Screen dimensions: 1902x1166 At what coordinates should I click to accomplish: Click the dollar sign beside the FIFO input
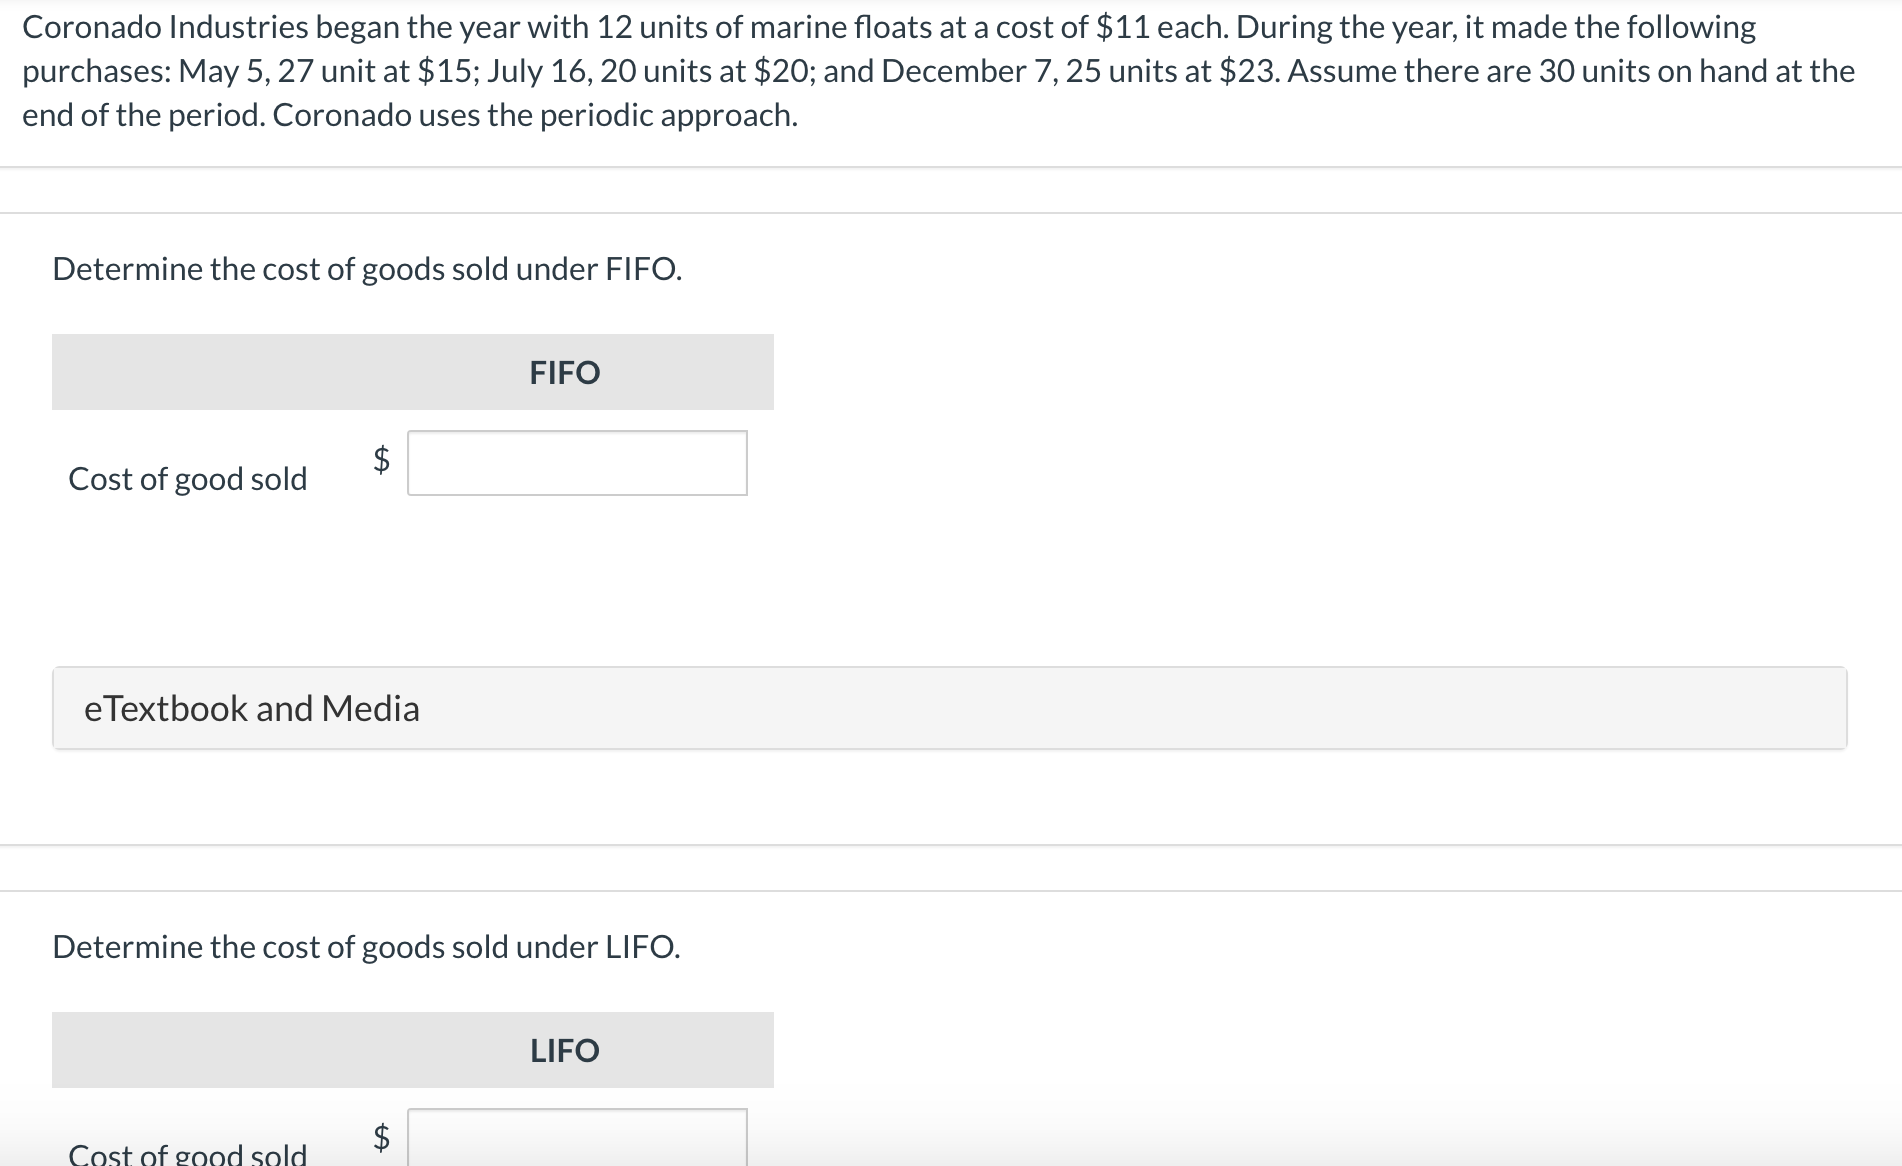tap(381, 459)
